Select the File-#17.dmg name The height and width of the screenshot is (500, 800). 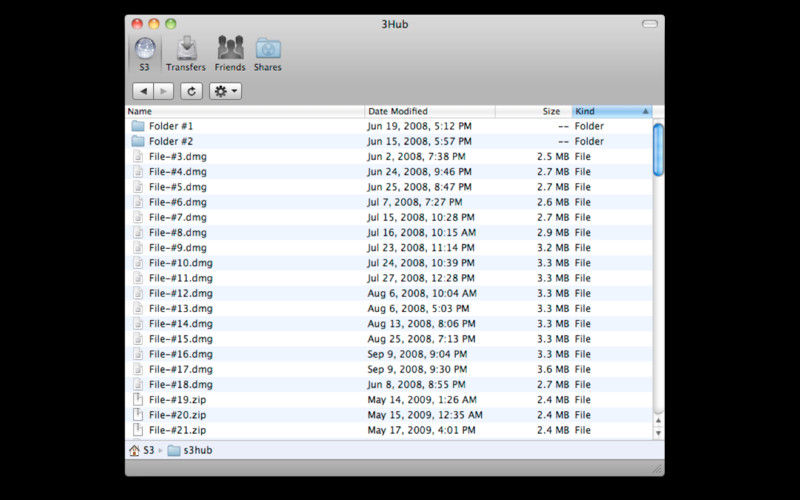[x=181, y=369]
